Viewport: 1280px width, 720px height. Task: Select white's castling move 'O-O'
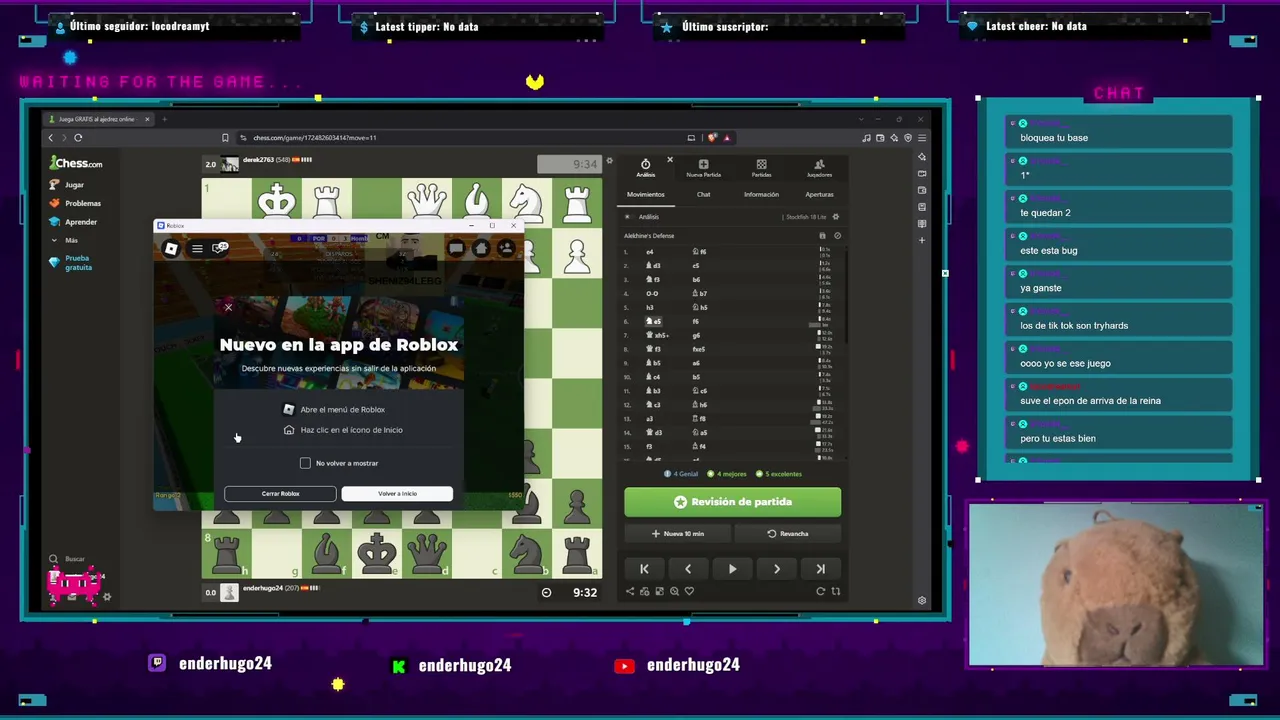tap(652, 294)
